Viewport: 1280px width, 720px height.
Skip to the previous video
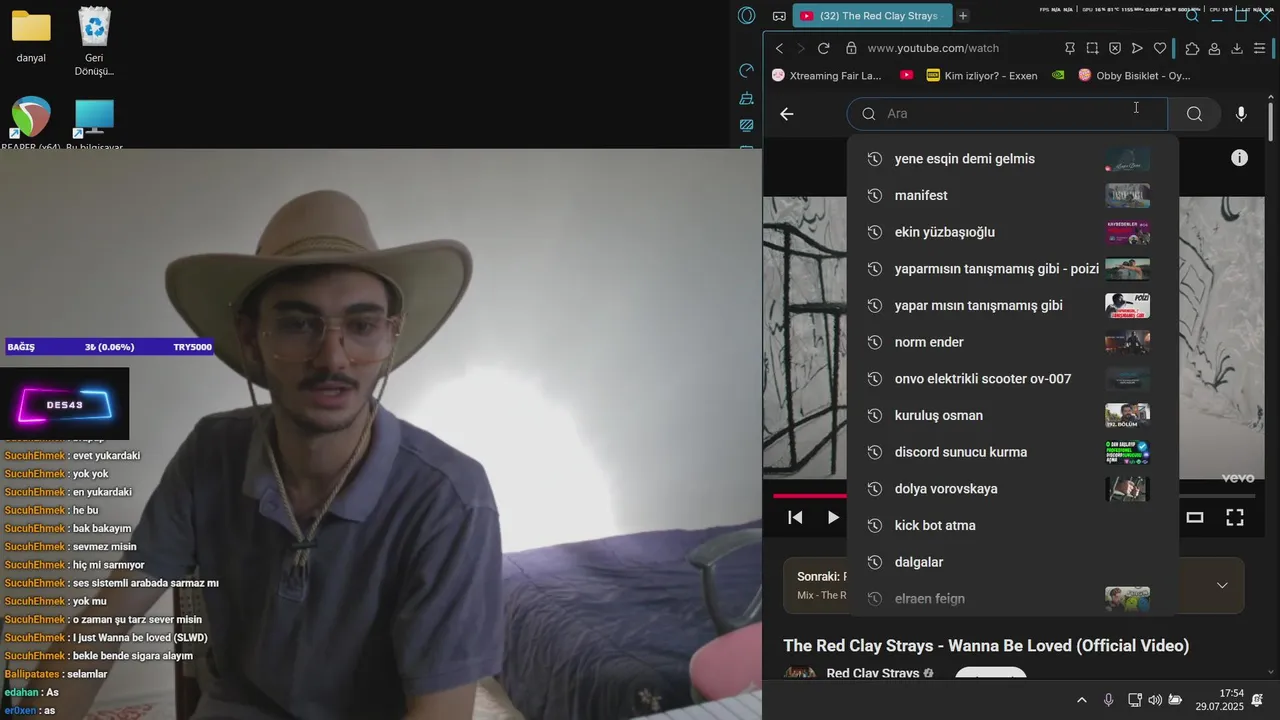click(795, 517)
